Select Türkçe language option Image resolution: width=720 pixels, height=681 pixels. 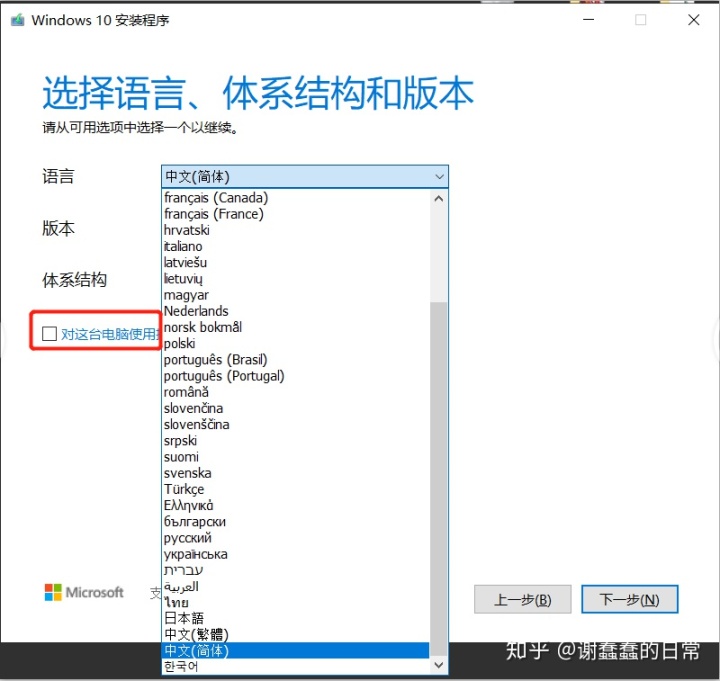(296, 489)
